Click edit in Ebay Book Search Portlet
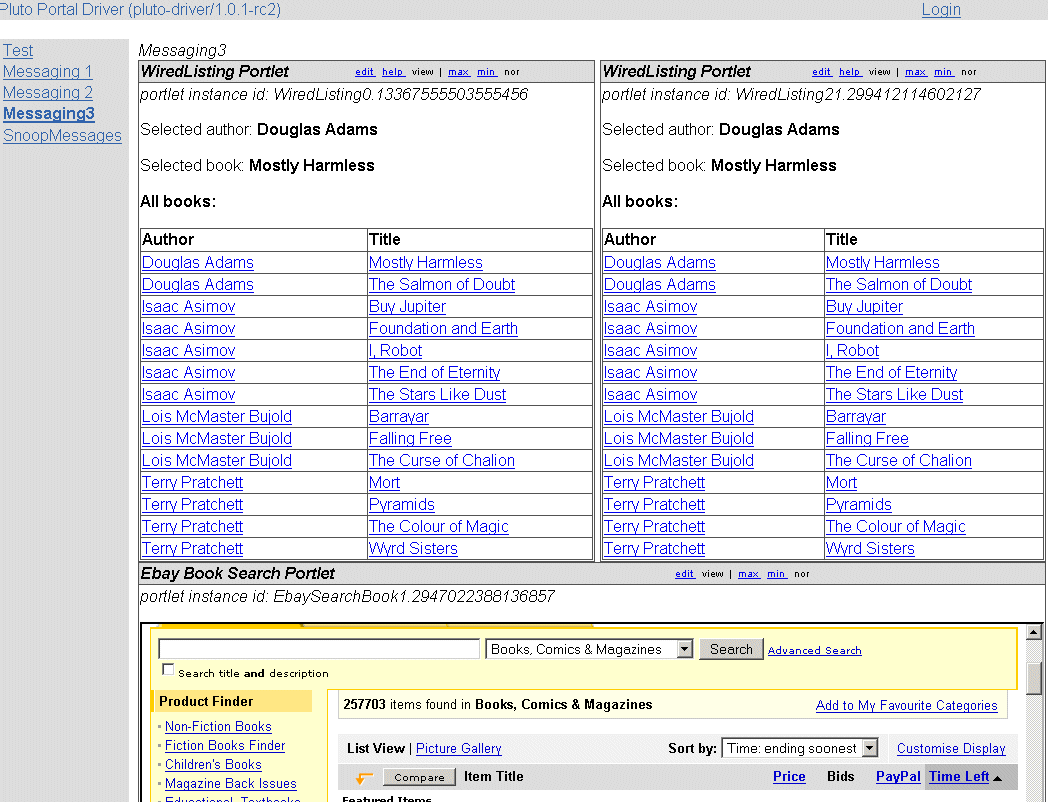Viewport: 1048px width, 802px height. click(x=684, y=573)
